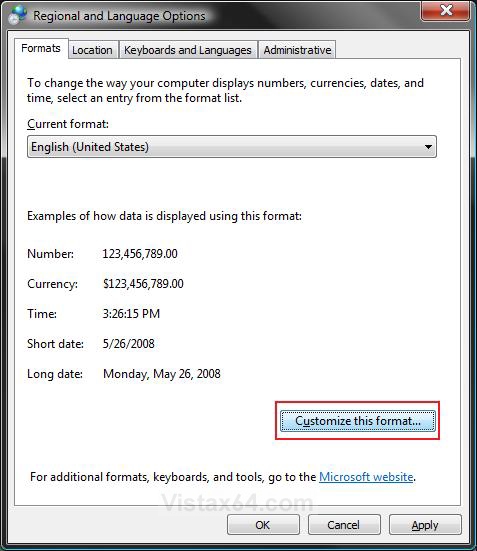
Task: Open the Microsoft website link
Action: pos(366,477)
